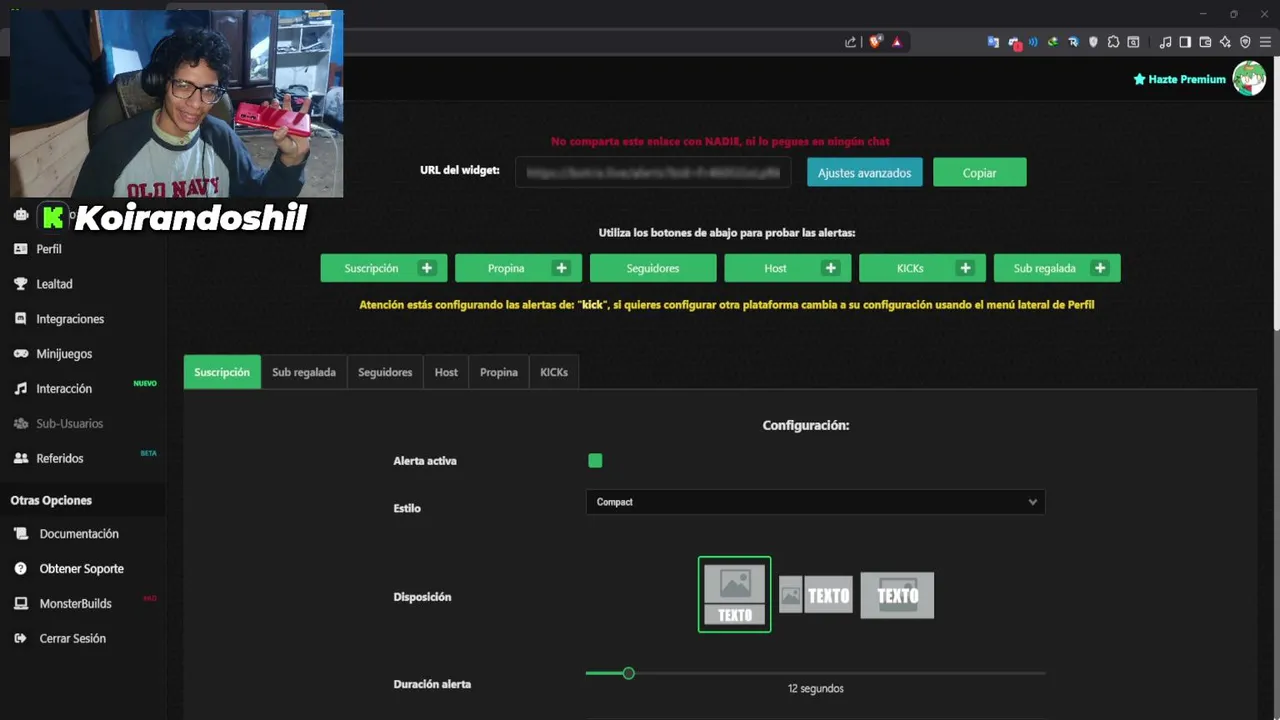Viewport: 1280px width, 720px height.
Task: Switch to the Sub regalada tab
Action: (304, 372)
